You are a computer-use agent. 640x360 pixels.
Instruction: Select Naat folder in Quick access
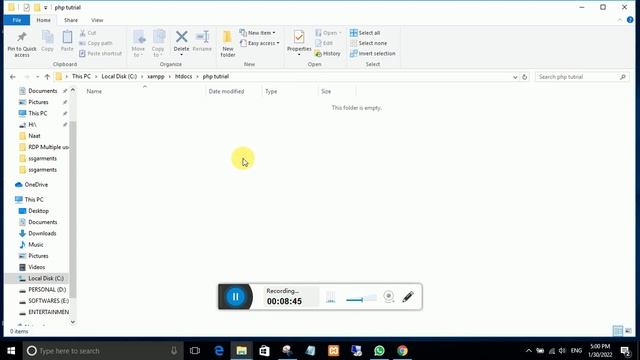tap(34, 136)
